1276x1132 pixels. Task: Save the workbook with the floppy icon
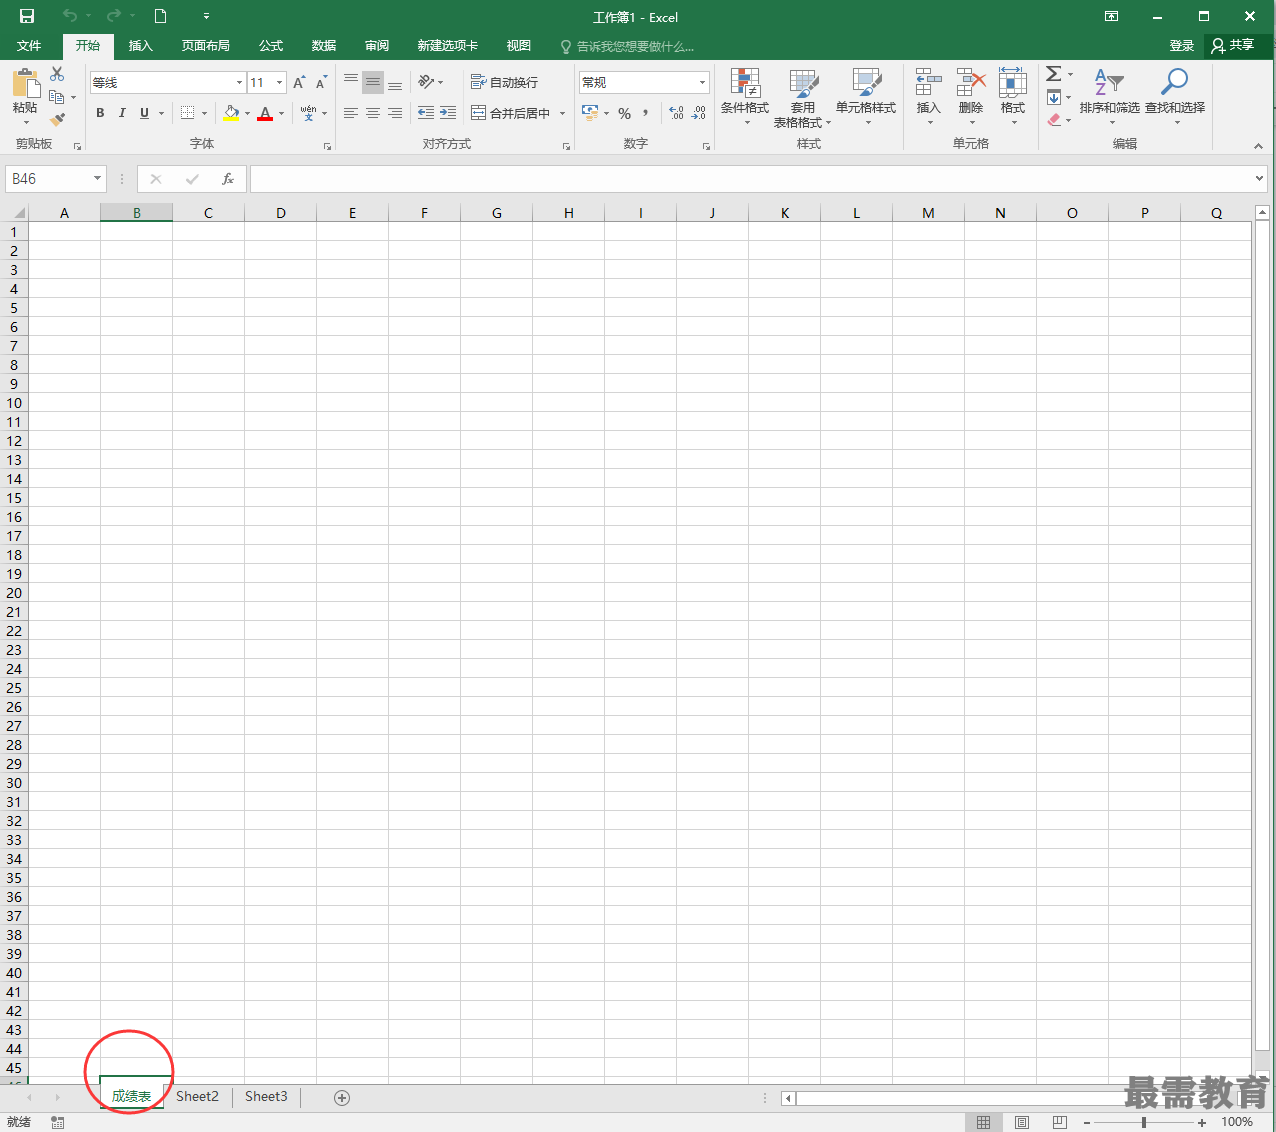(27, 16)
